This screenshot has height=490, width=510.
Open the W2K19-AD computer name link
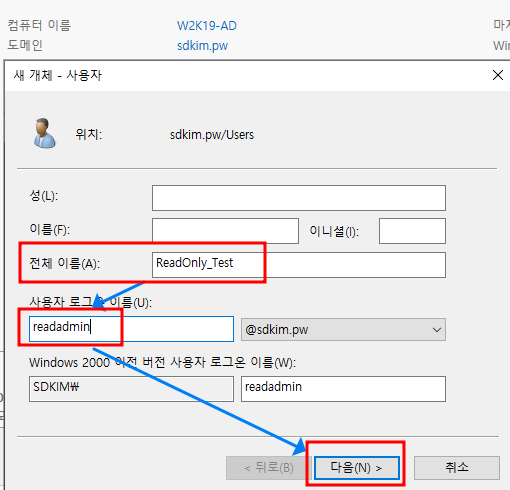point(207,26)
